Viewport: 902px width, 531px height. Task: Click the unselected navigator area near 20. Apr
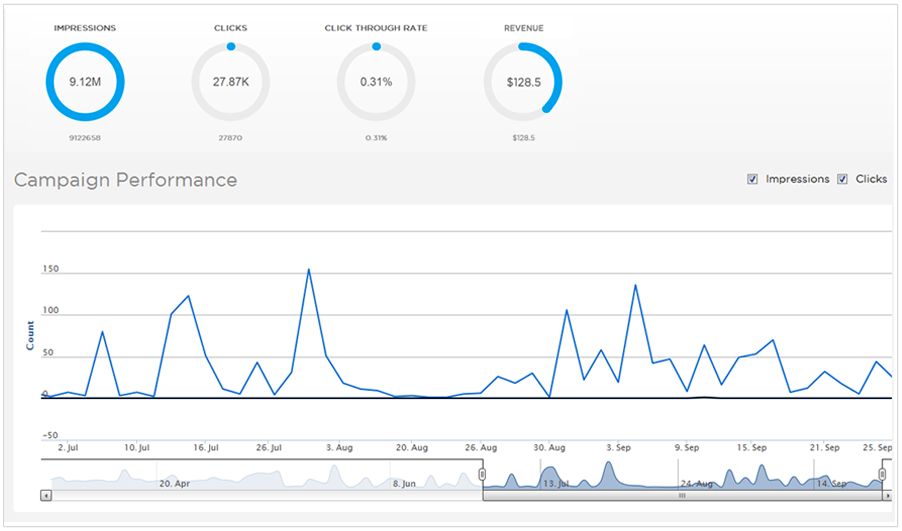click(x=174, y=482)
